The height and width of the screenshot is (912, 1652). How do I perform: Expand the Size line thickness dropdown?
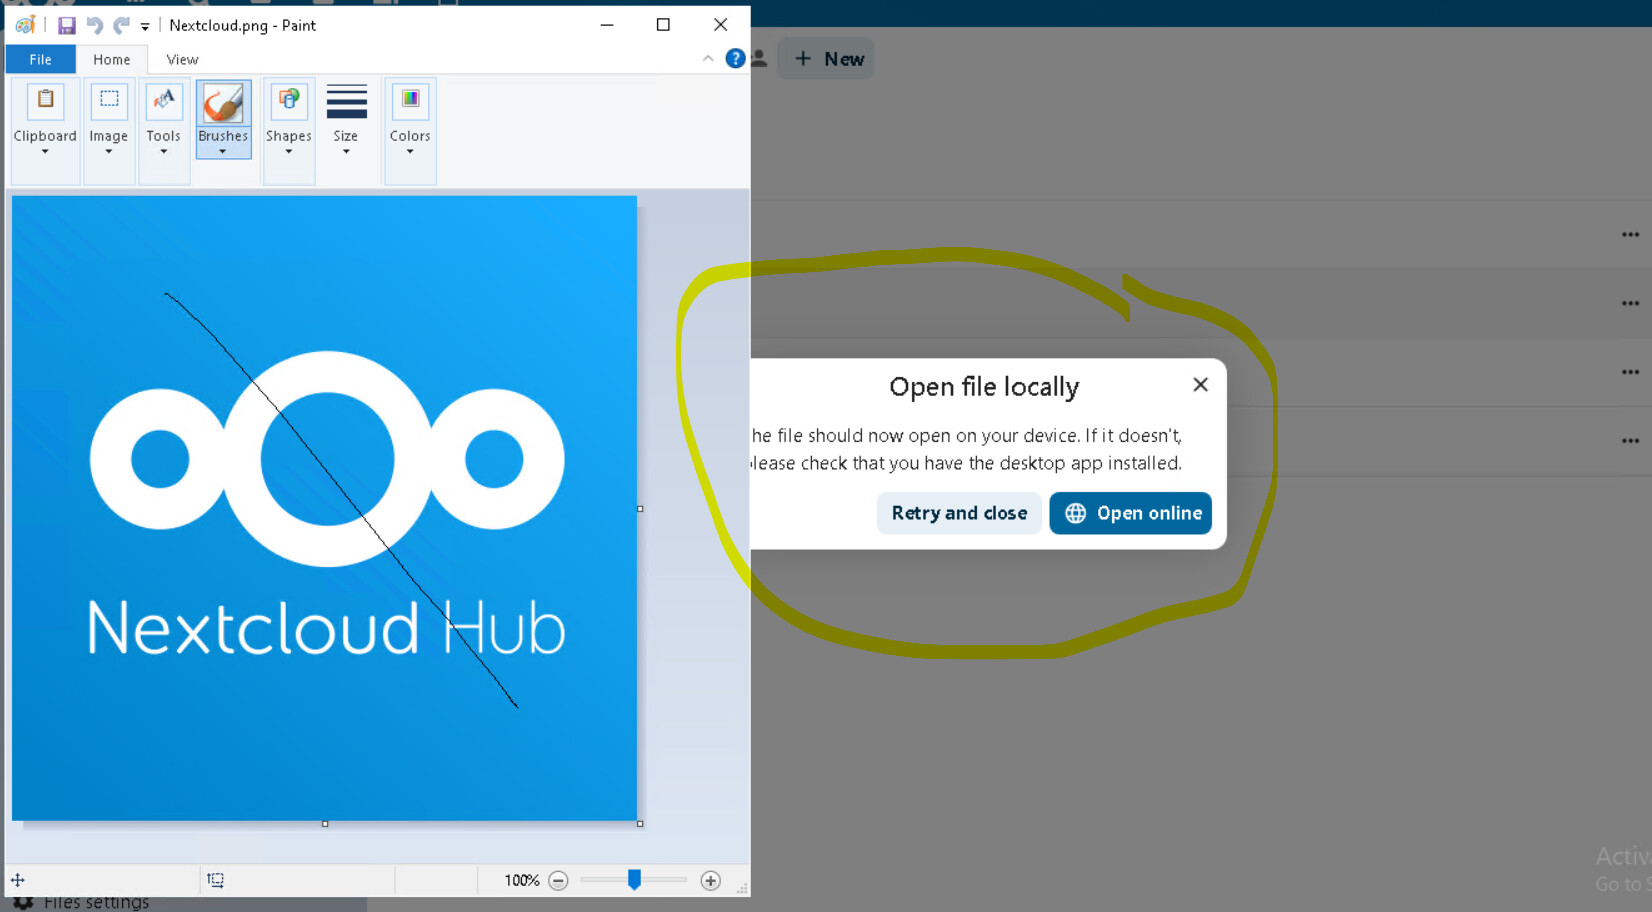tap(346, 120)
